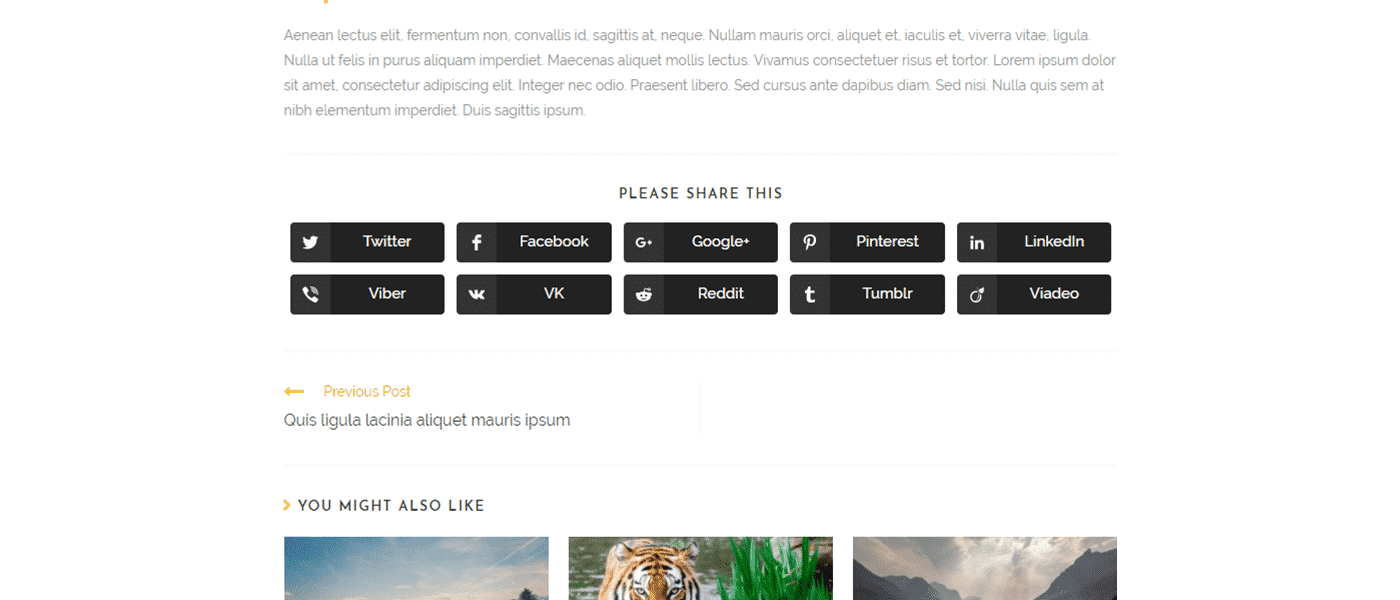Click the Reddit alien icon
1400x600 pixels.
[644, 294]
